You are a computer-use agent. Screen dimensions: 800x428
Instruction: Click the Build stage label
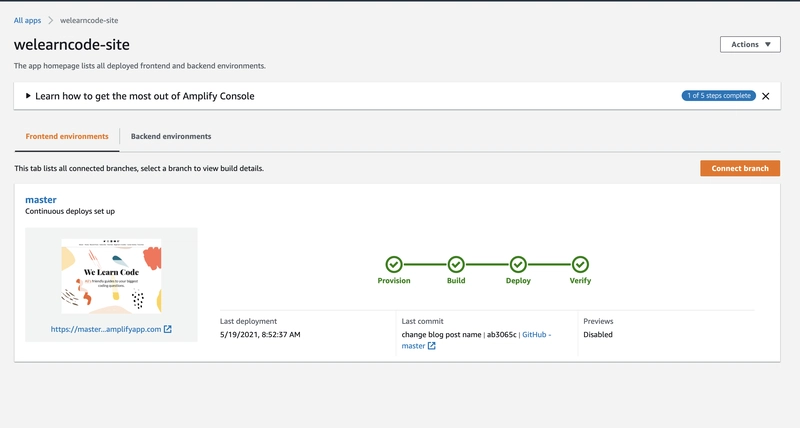[x=456, y=281]
